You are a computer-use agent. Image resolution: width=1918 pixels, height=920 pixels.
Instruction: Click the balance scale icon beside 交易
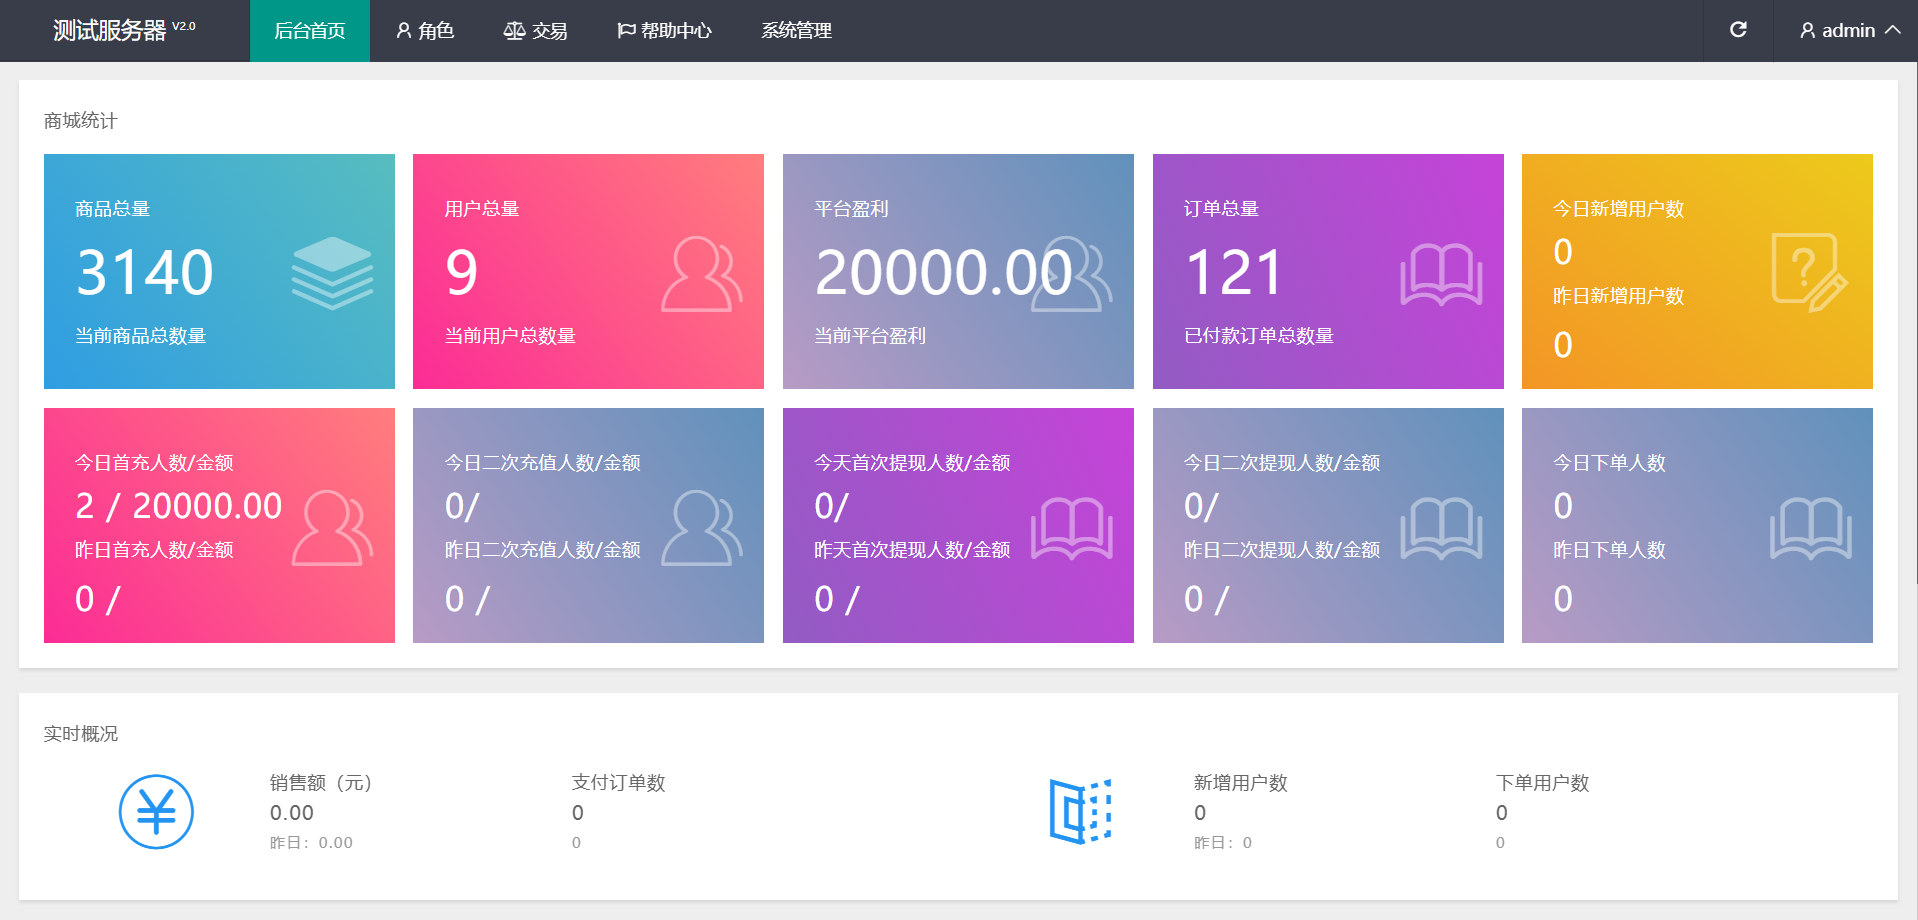click(x=514, y=31)
